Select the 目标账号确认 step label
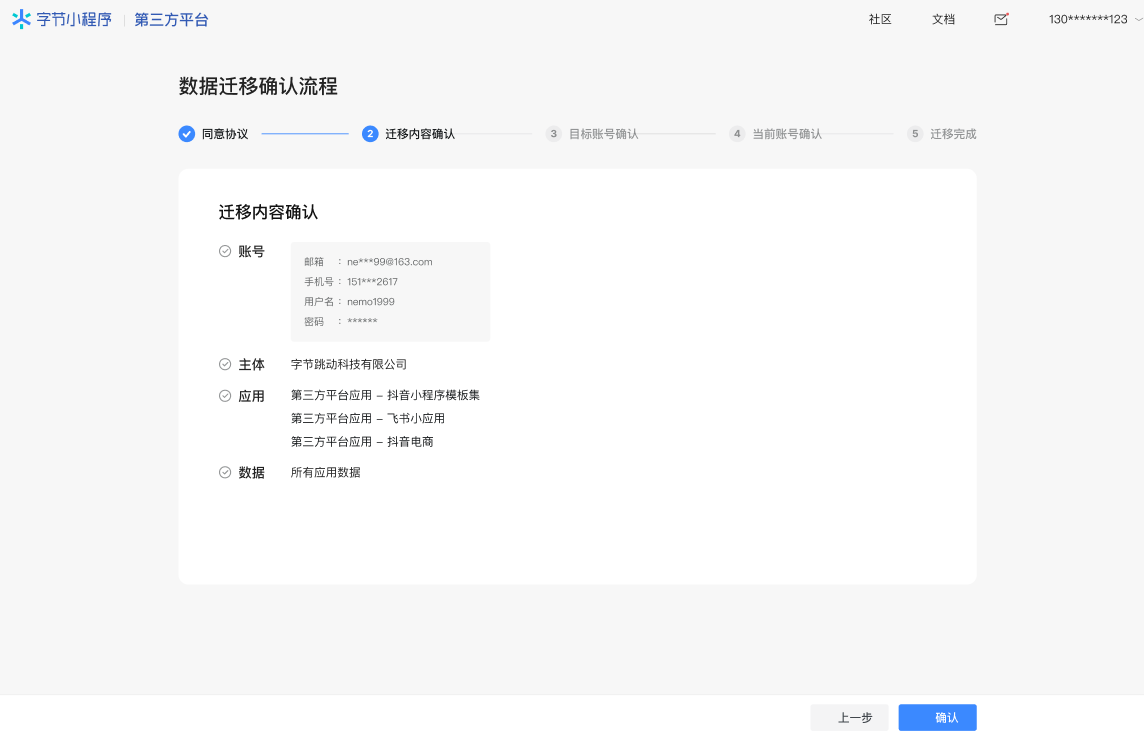This screenshot has height=732, width=1144. click(x=603, y=134)
